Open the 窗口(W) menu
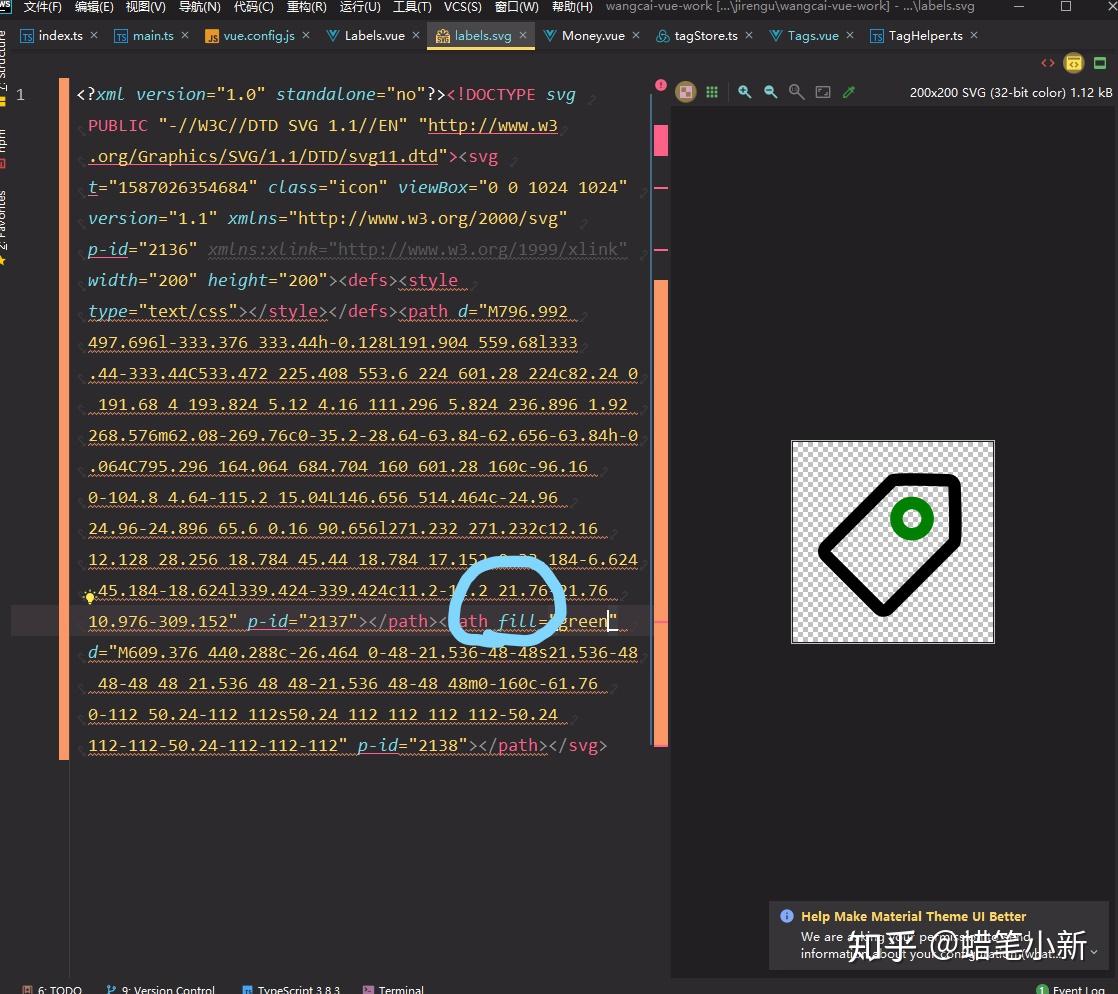 [517, 7]
